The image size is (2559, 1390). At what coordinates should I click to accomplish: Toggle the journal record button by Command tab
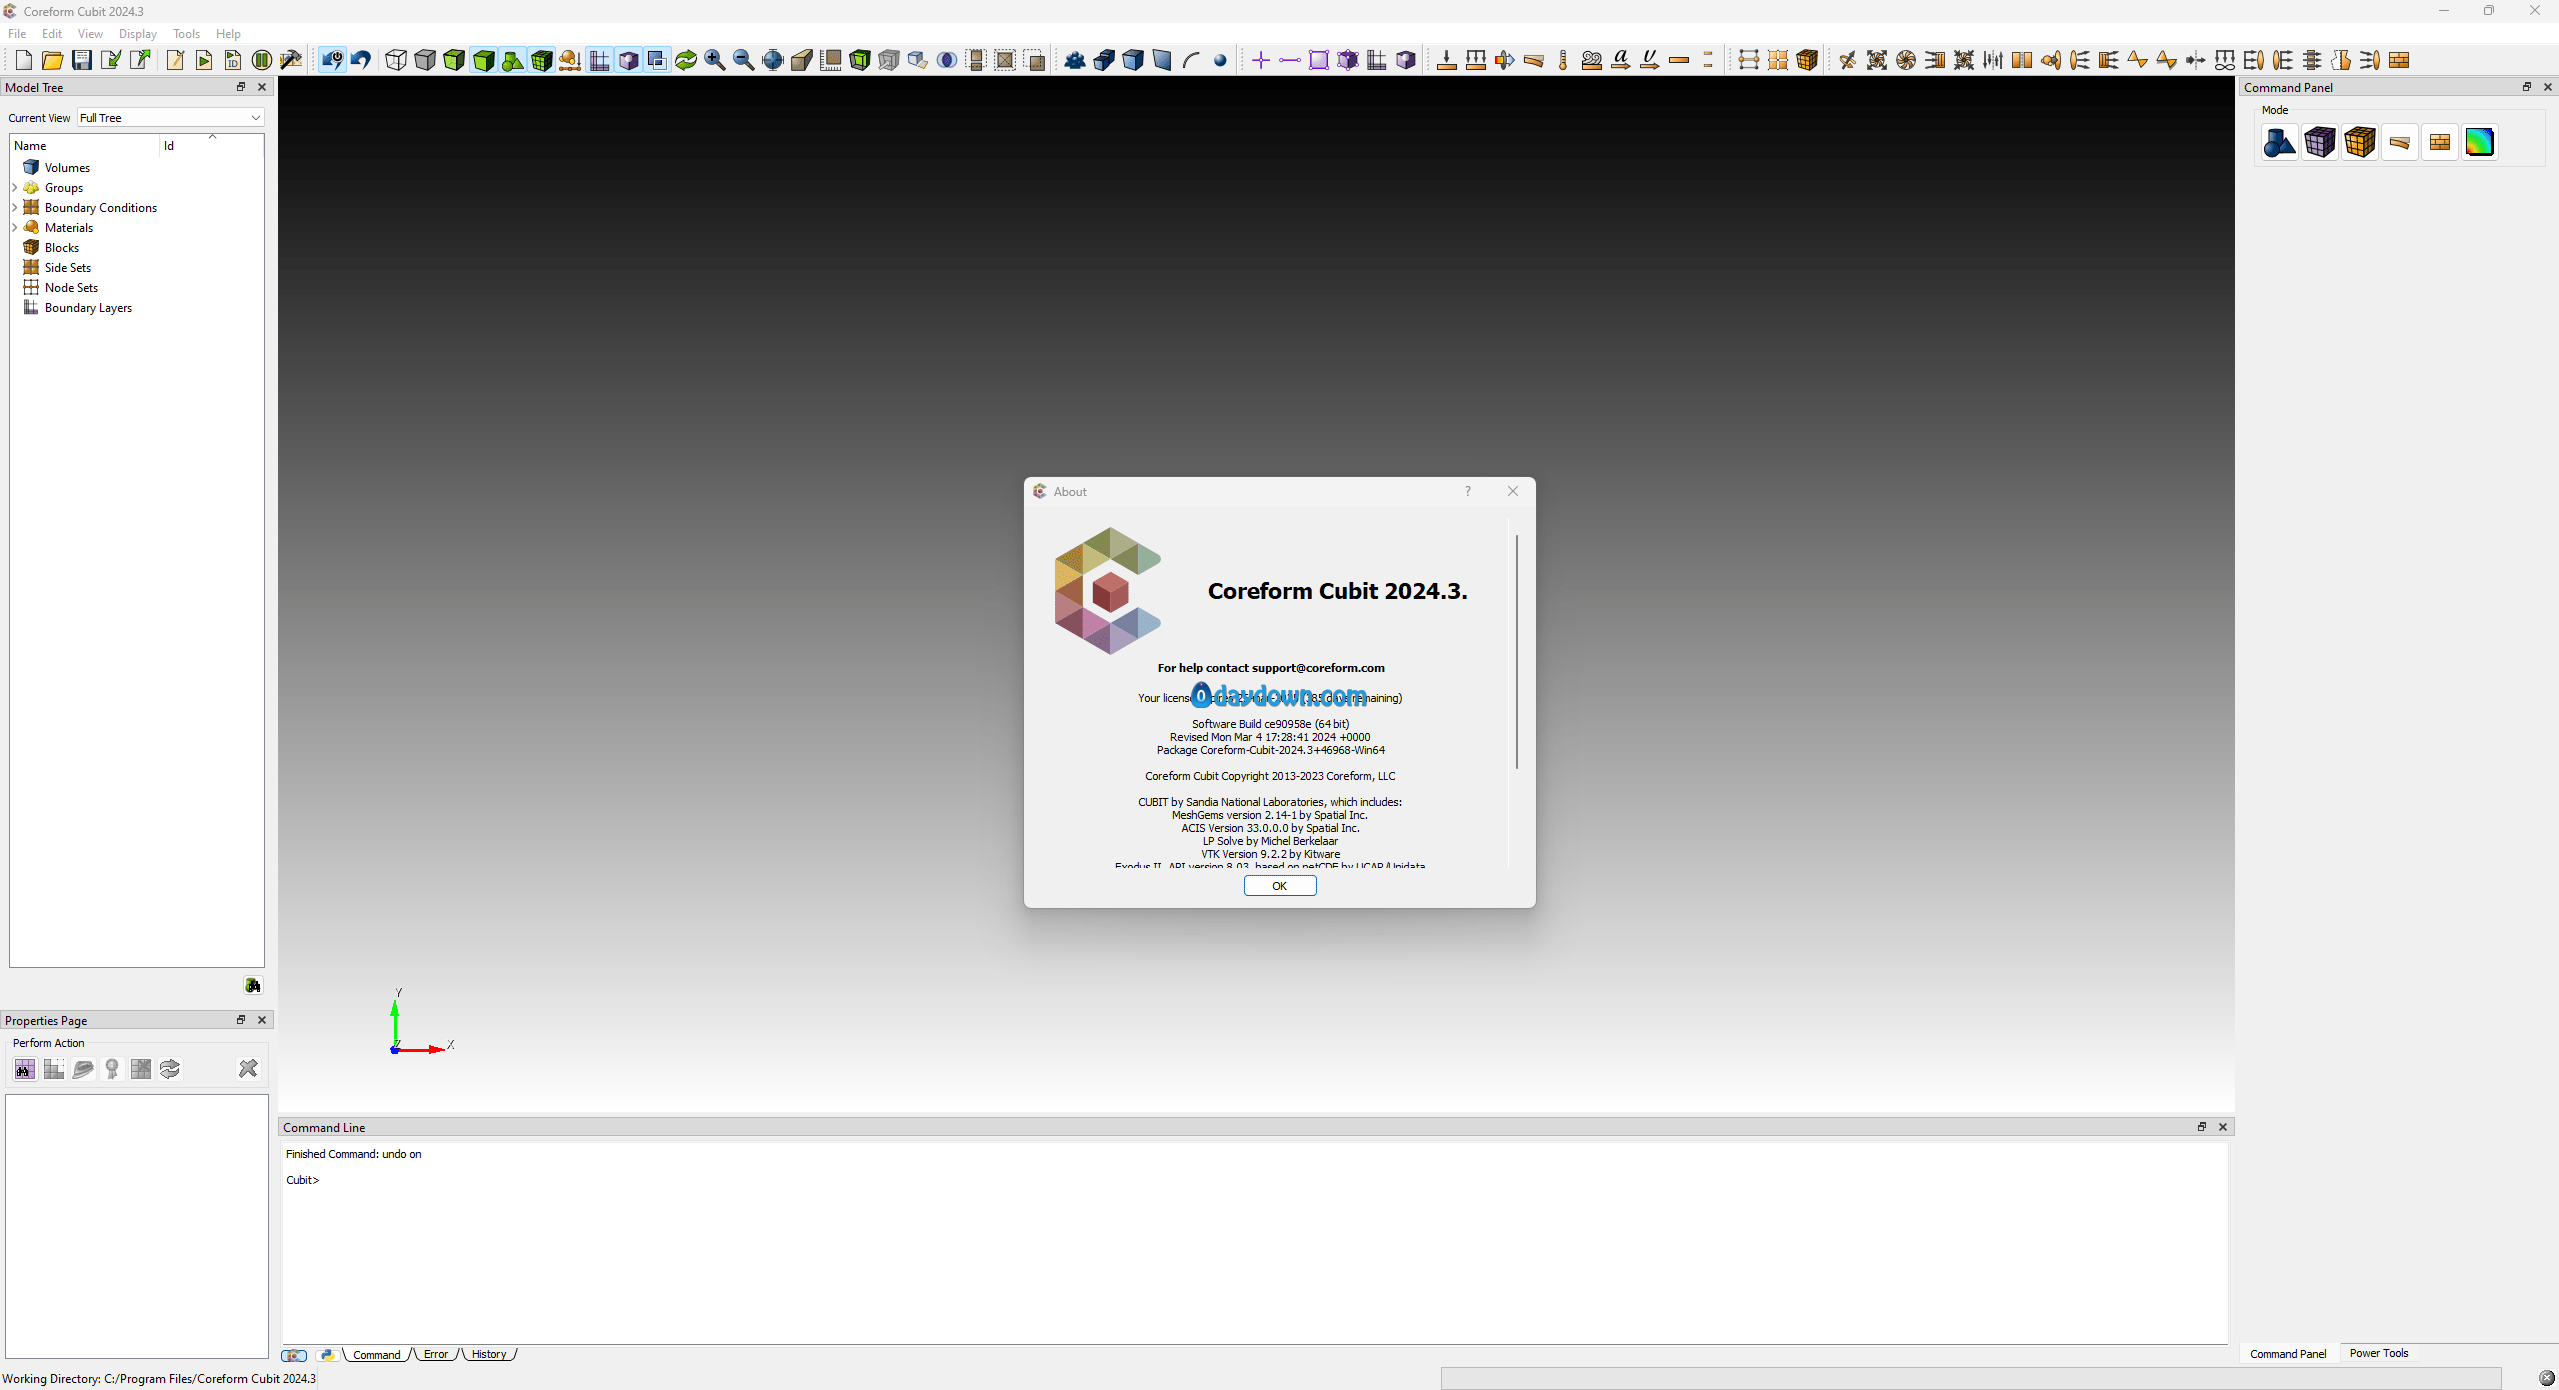tap(294, 1355)
